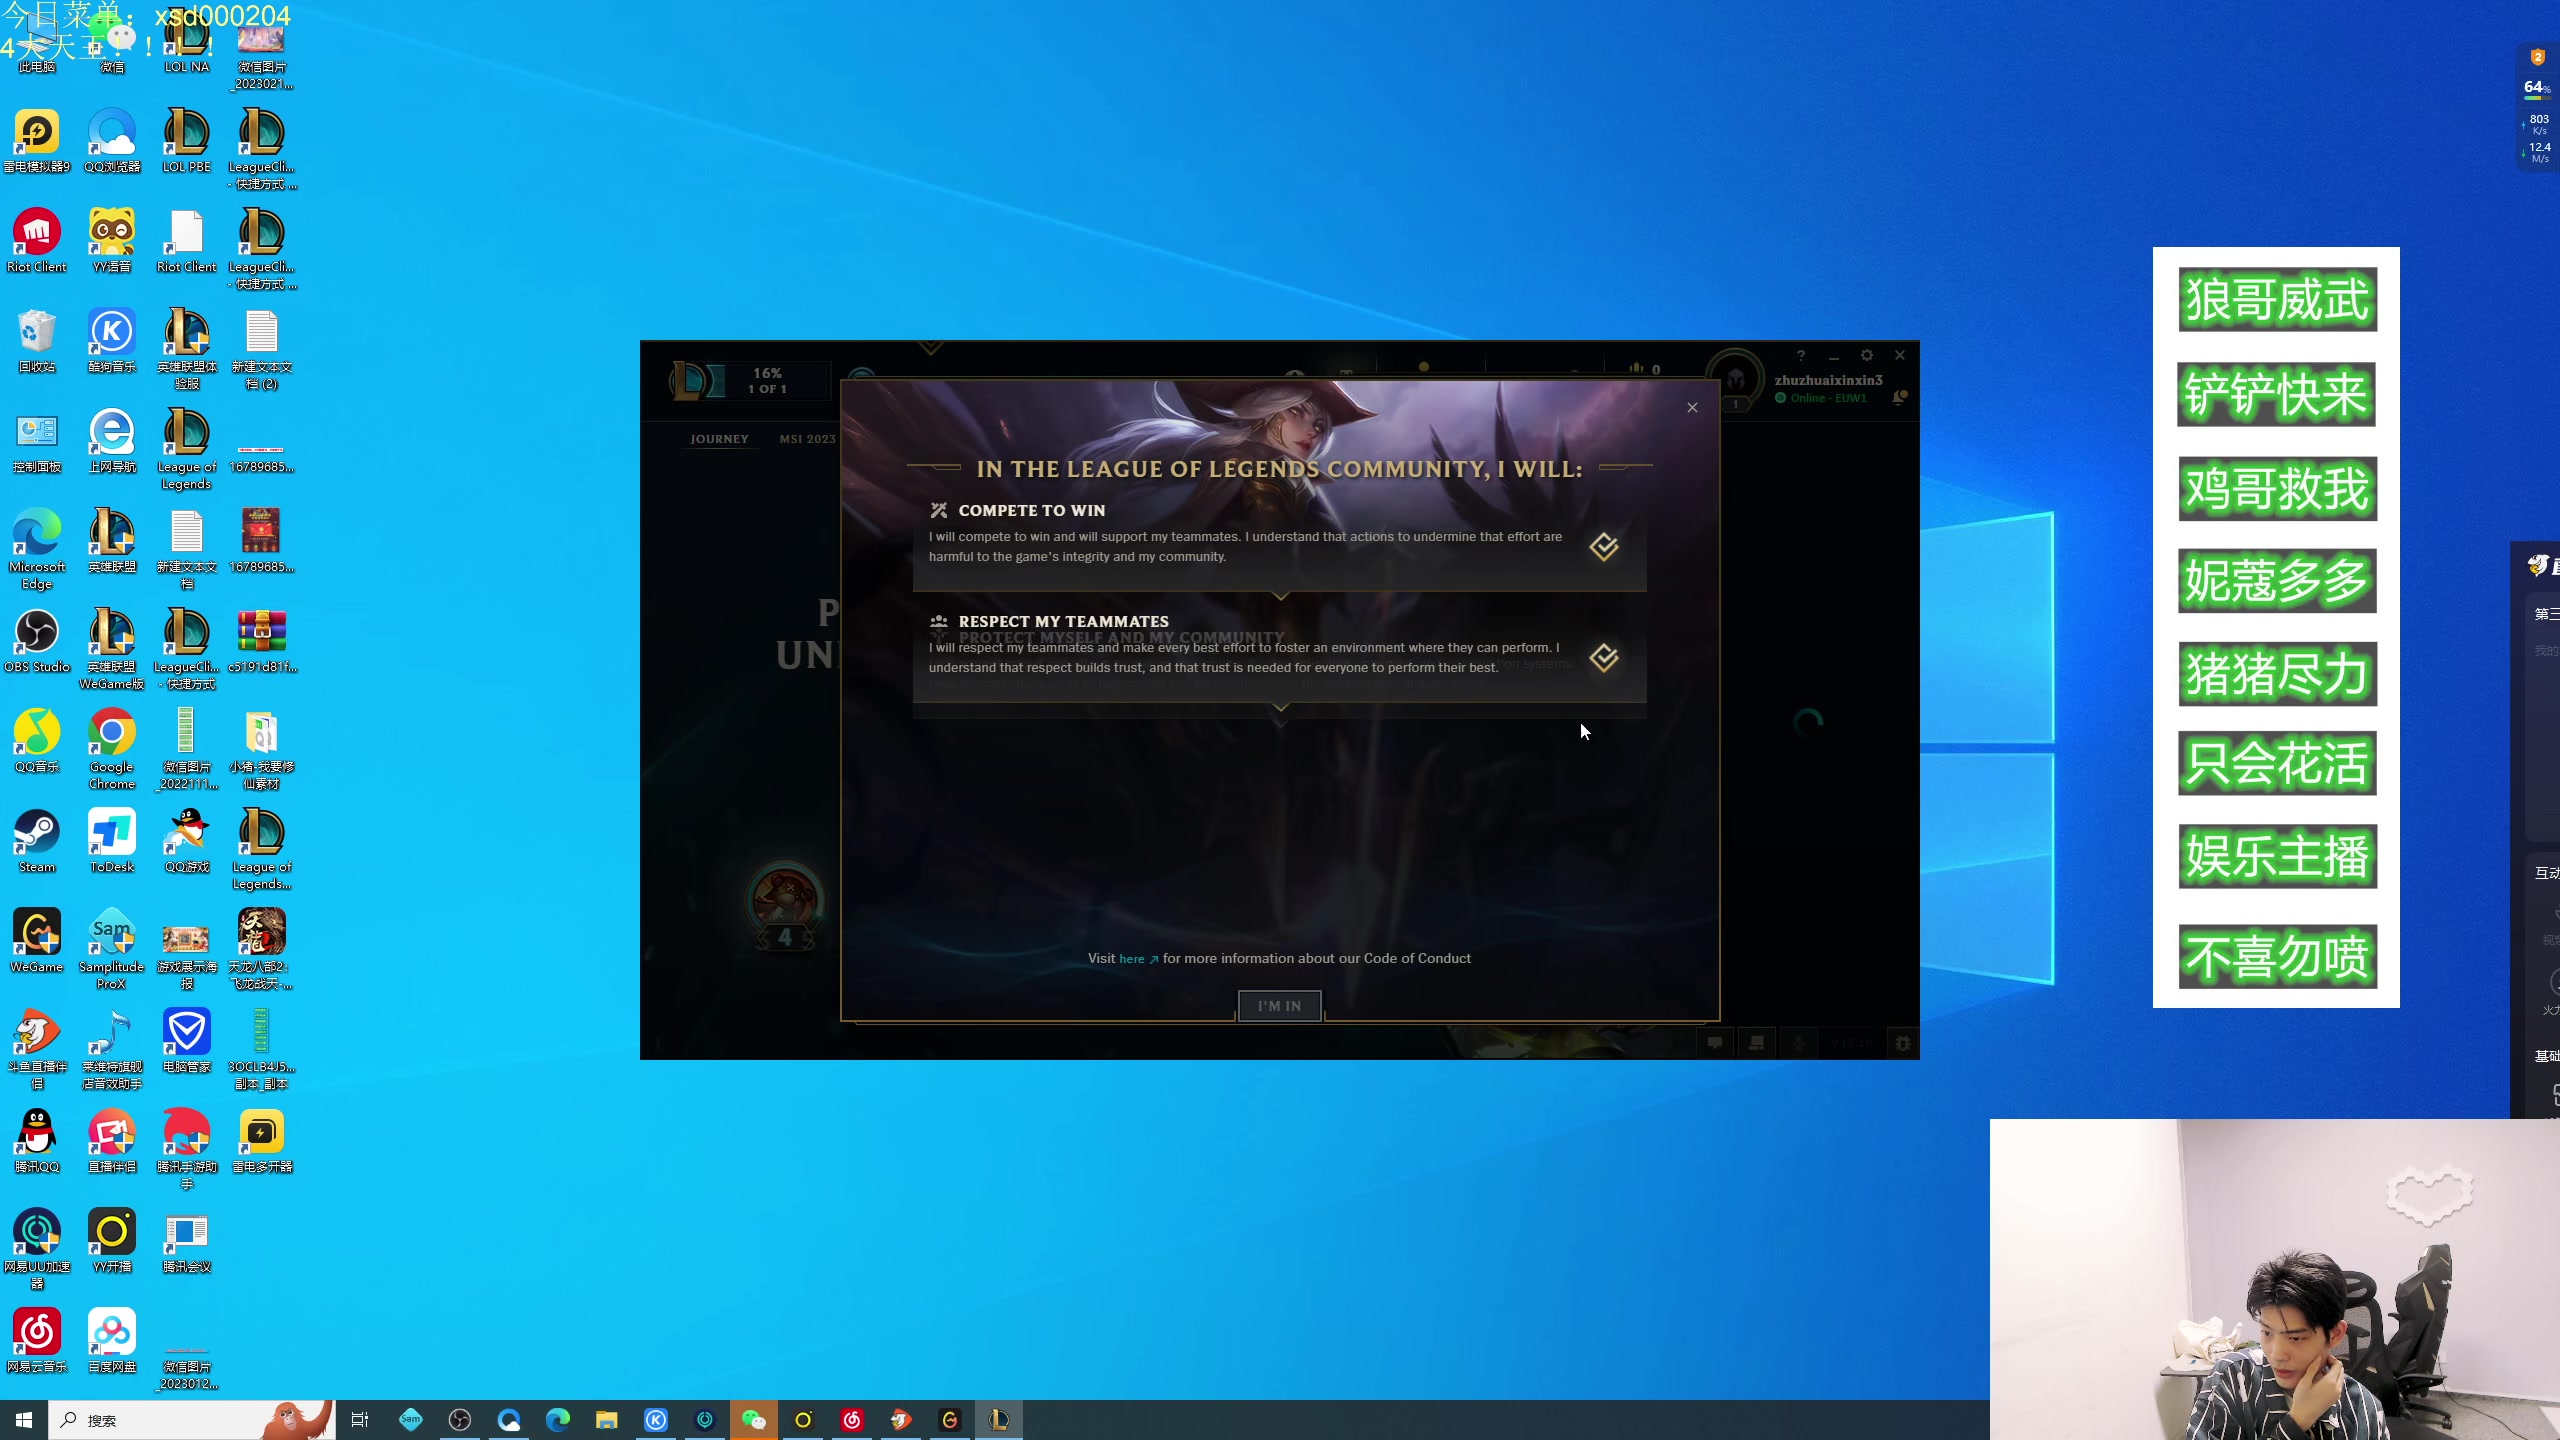This screenshot has height=1440, width=2560.
Task: Select the Microsoft Edge desktop icon
Action: [37, 549]
